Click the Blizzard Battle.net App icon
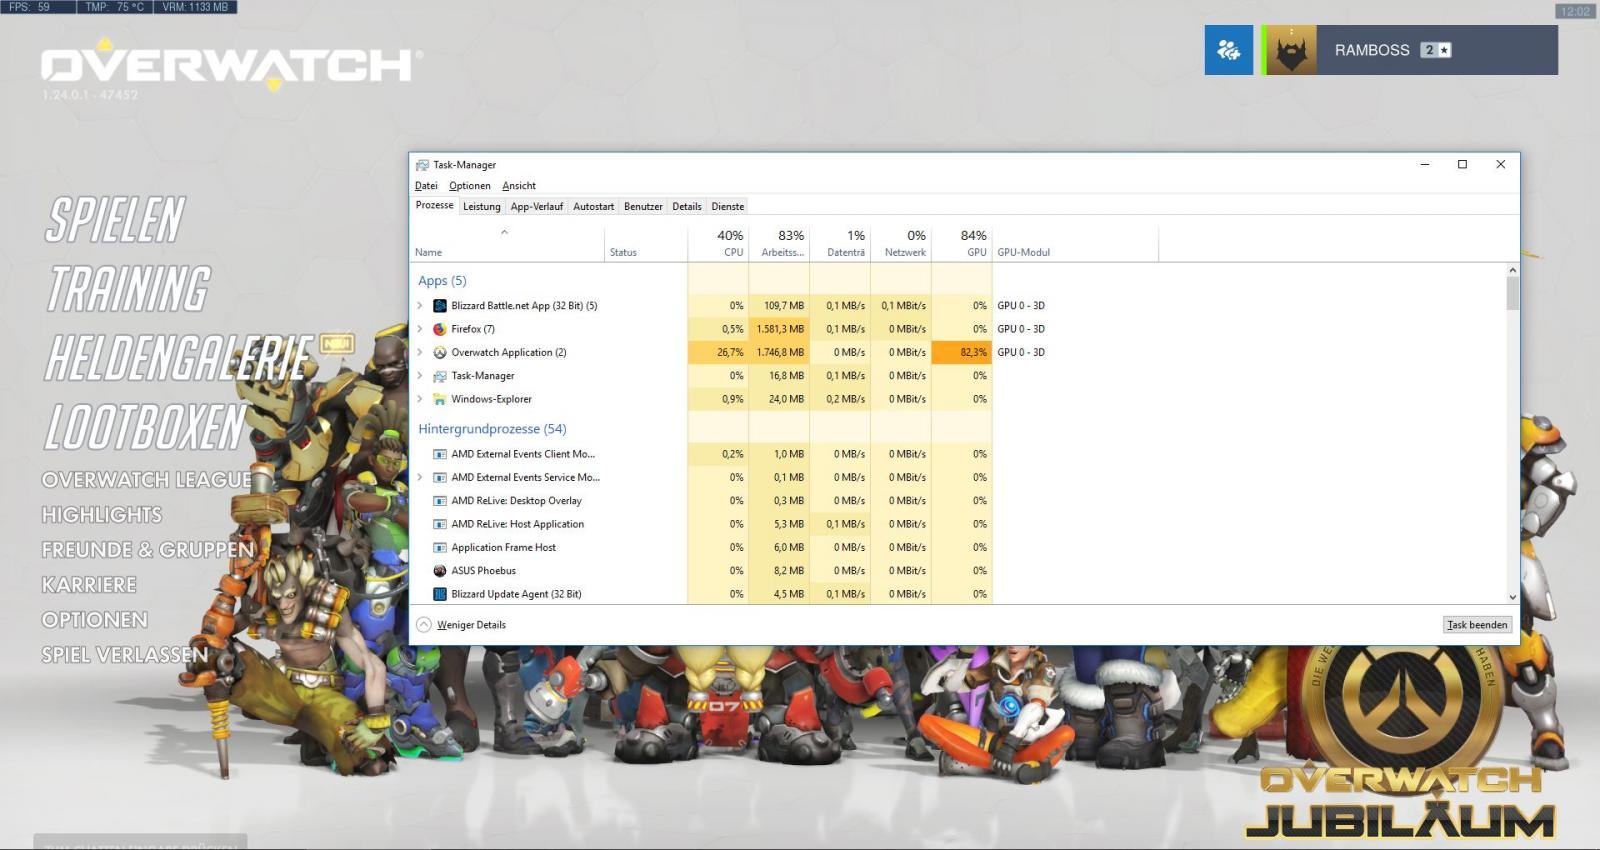Screen dimensions: 1600x850 [440, 306]
